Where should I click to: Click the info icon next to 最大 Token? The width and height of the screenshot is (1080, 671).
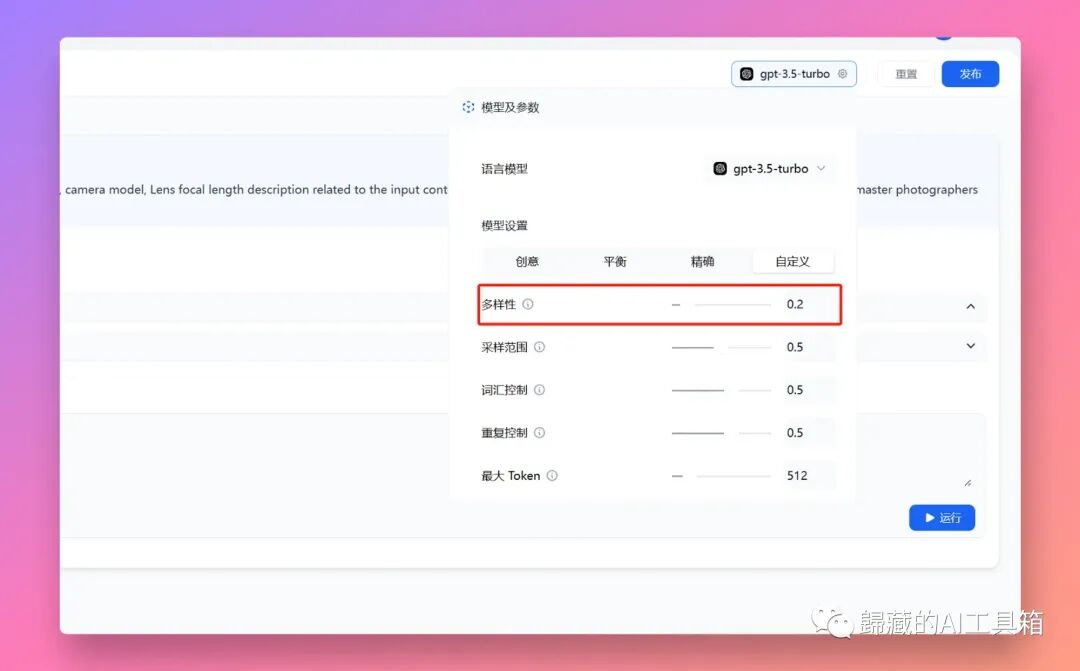[x=552, y=475]
